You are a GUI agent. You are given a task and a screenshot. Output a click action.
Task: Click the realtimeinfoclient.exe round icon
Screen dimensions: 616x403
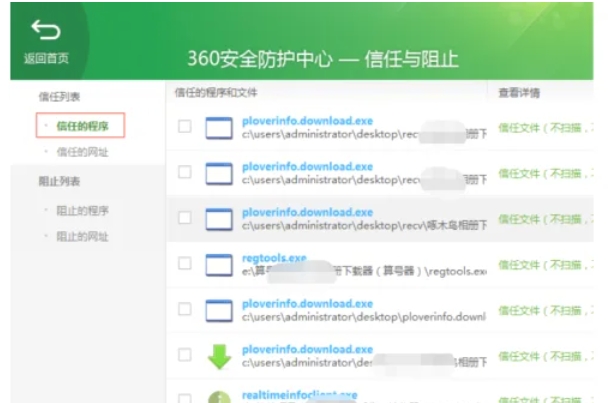[x=218, y=396]
